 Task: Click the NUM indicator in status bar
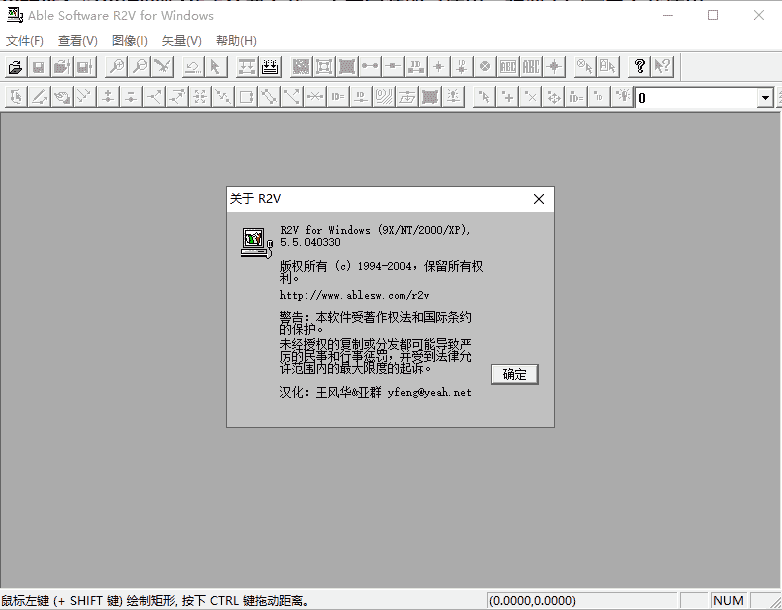pos(729,601)
